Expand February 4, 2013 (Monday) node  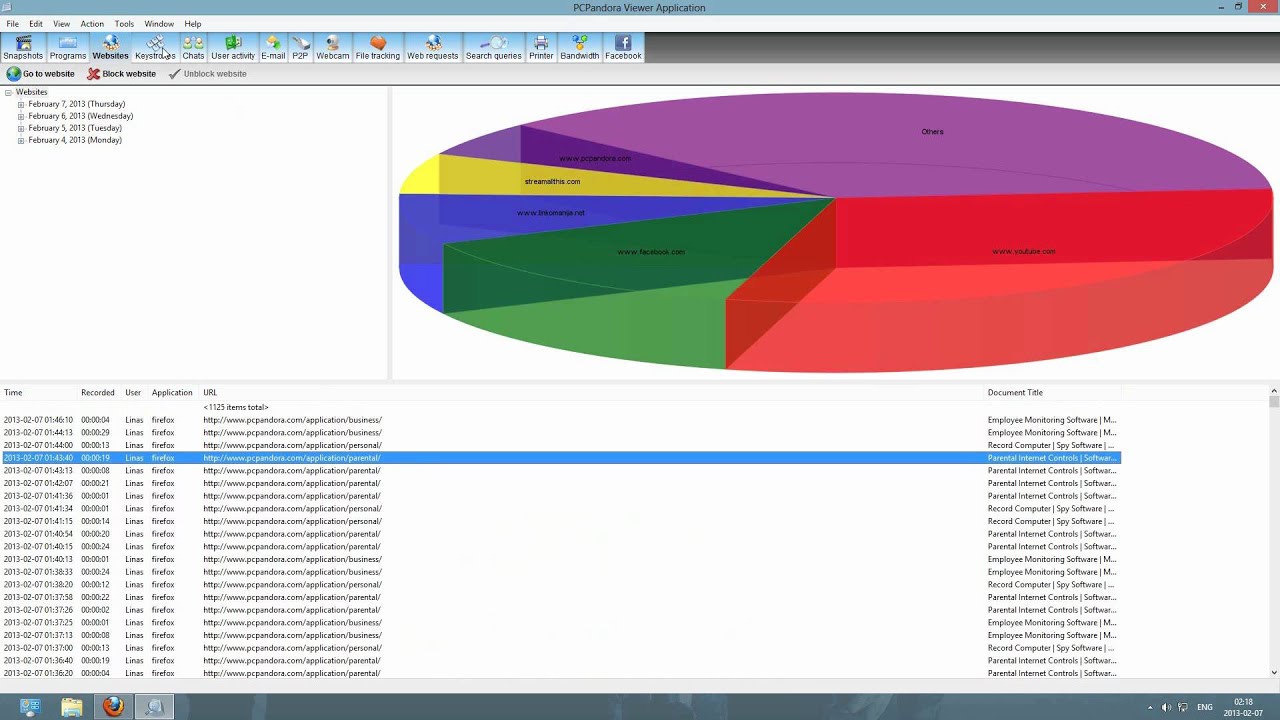click(x=21, y=140)
